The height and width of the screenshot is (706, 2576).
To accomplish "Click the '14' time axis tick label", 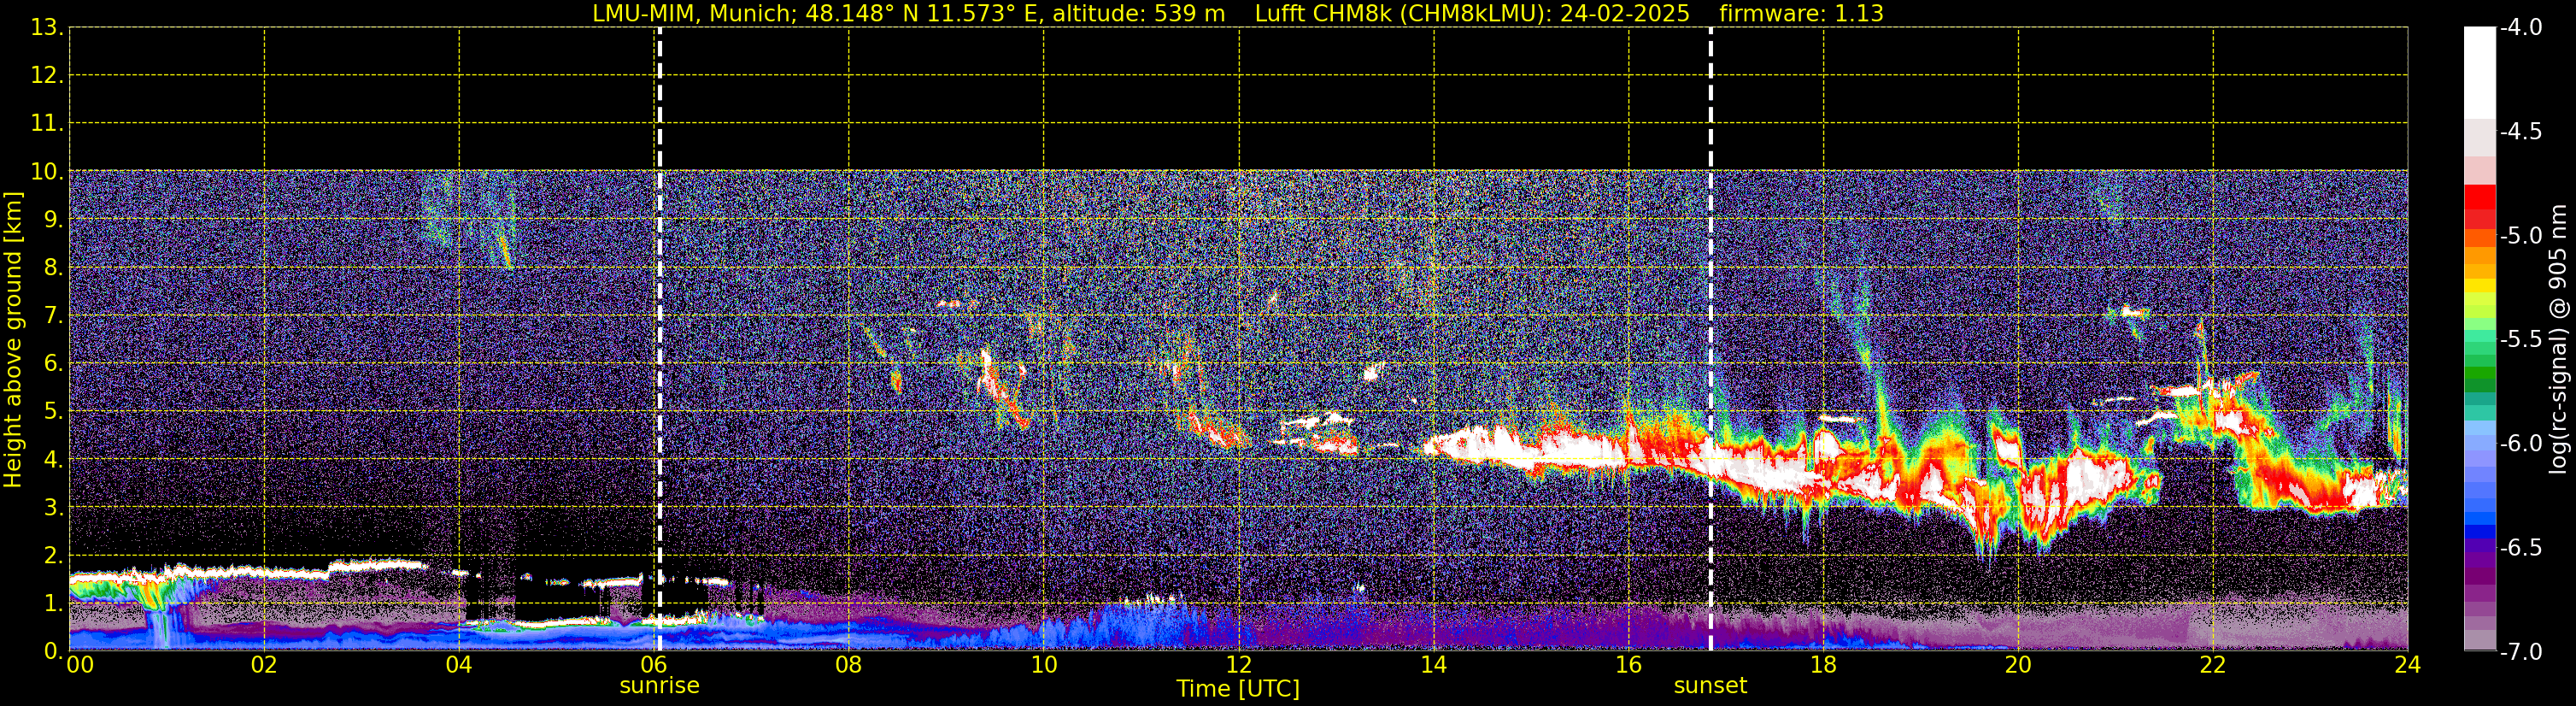I will click(x=1434, y=665).
